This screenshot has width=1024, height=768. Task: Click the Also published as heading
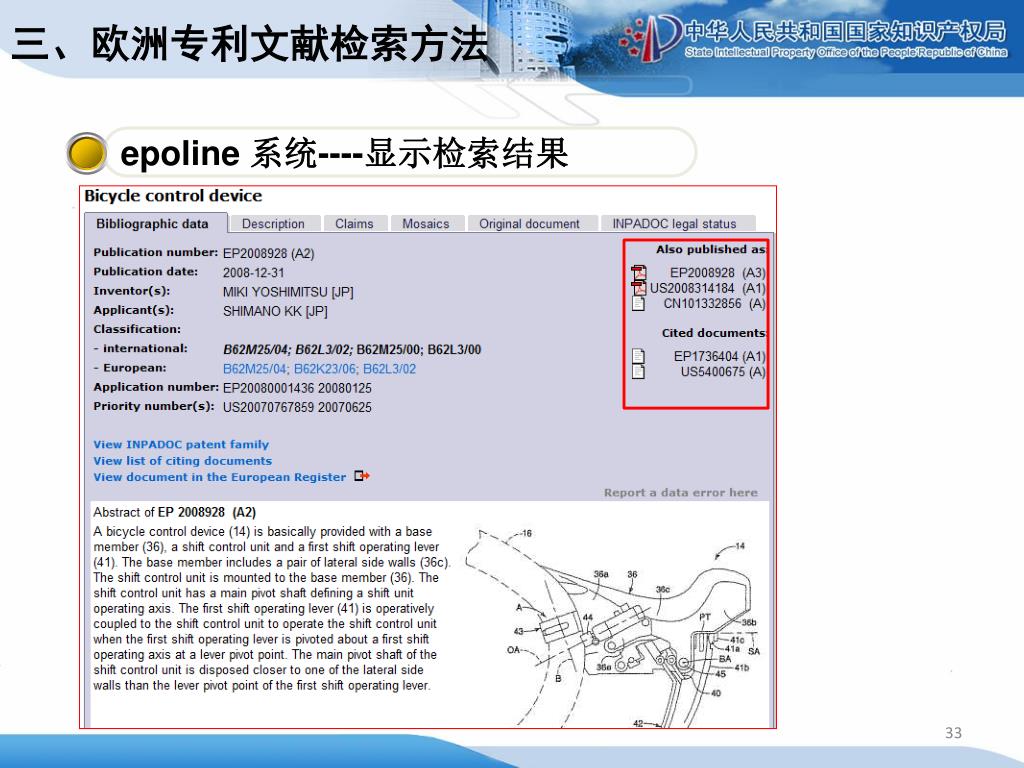tap(711, 249)
